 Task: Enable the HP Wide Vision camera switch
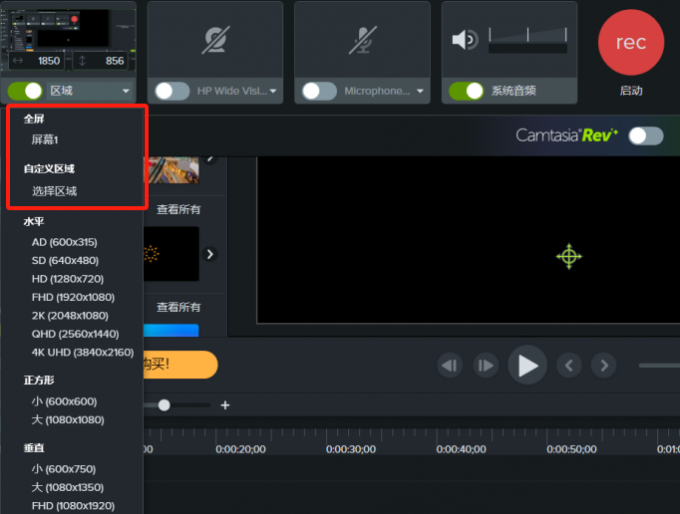172,91
